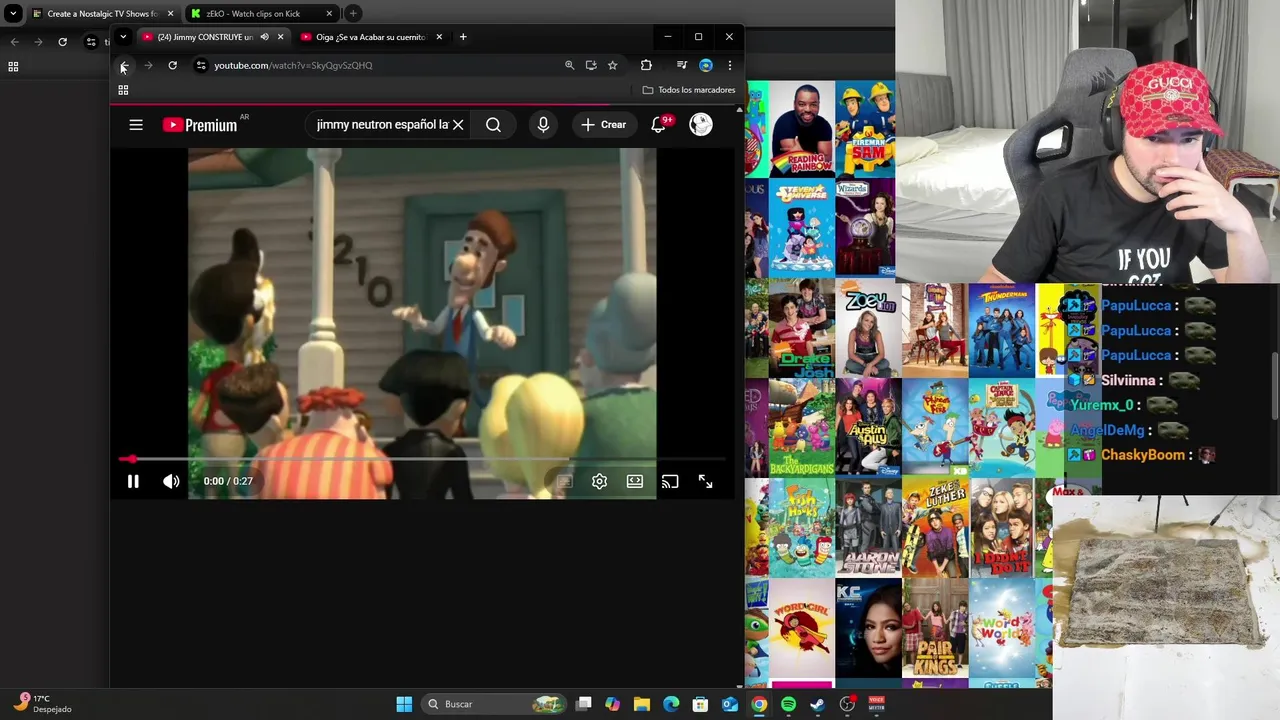Select Fireman Sam show poster
This screenshot has height=720, width=1280.
pyautogui.click(x=865, y=130)
